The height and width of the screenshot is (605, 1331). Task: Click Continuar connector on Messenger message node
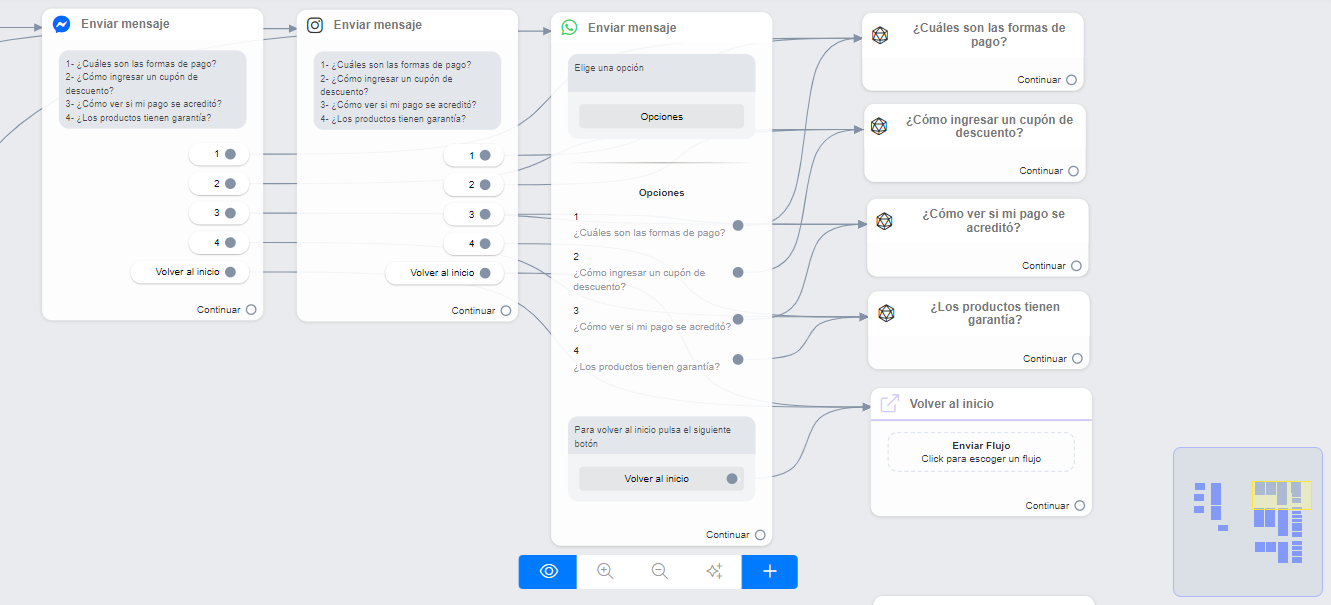251,310
